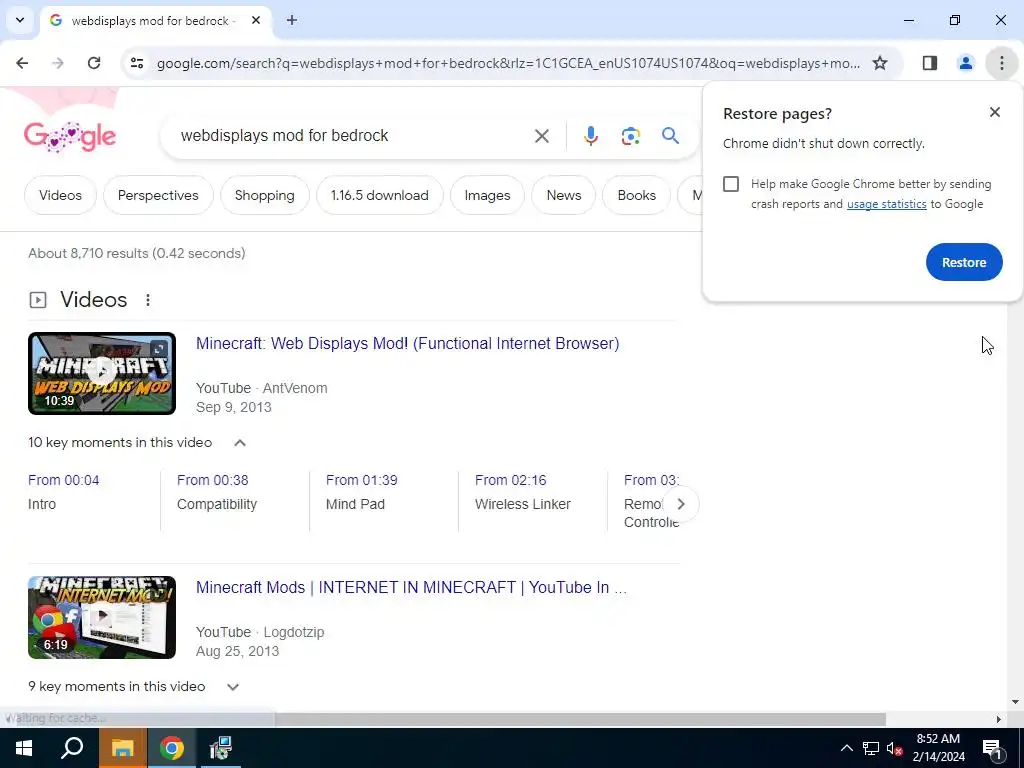Viewport: 1024px width, 768px height.
Task: Open Minecraft: Web Displays Mod video link
Action: tap(408, 344)
